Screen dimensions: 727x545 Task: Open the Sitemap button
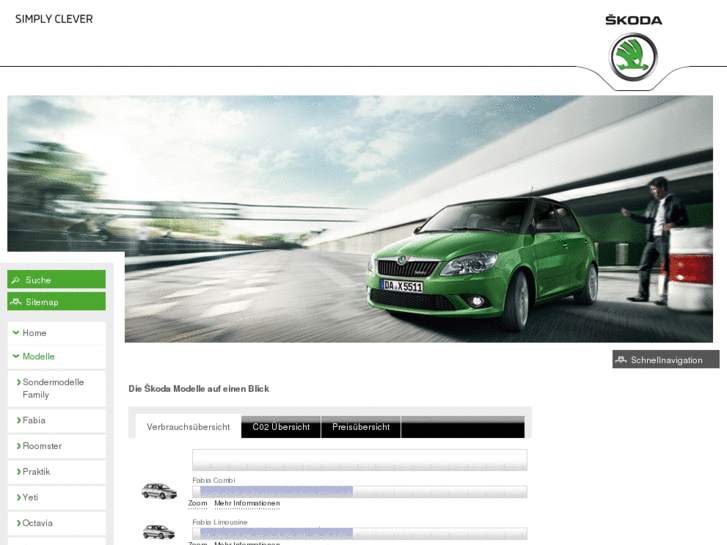pyautogui.click(x=57, y=301)
